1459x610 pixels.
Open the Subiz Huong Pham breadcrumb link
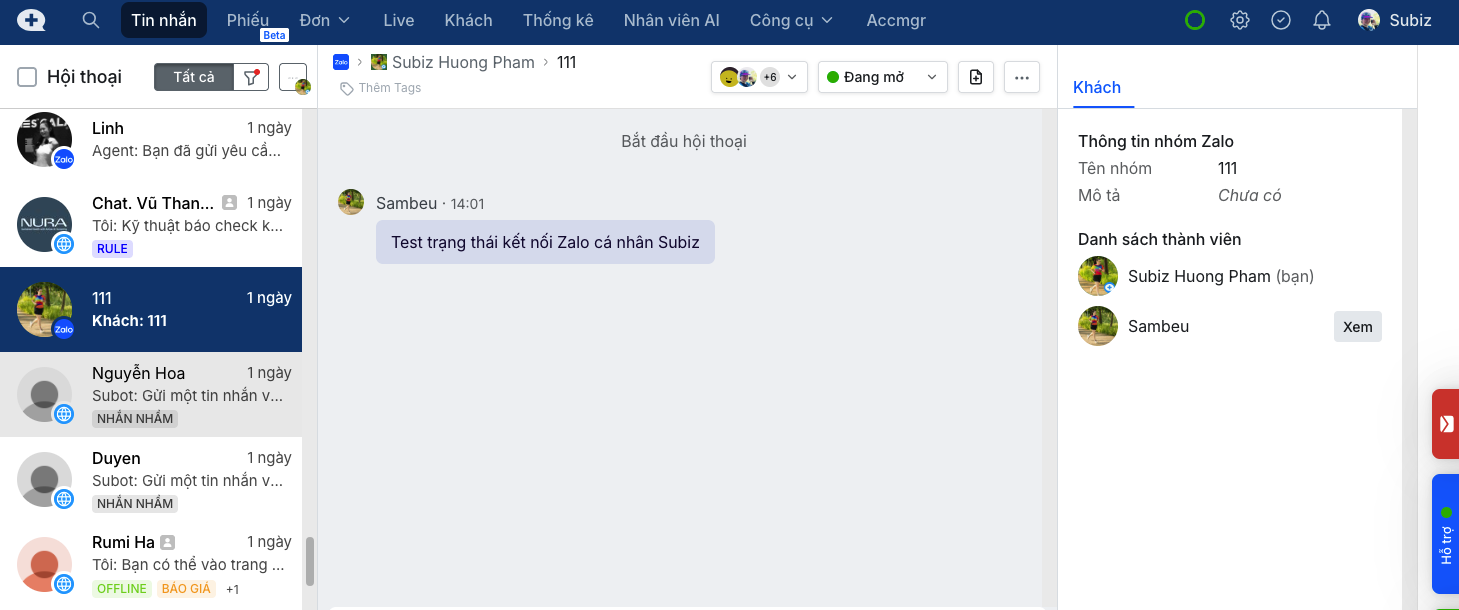(x=462, y=62)
